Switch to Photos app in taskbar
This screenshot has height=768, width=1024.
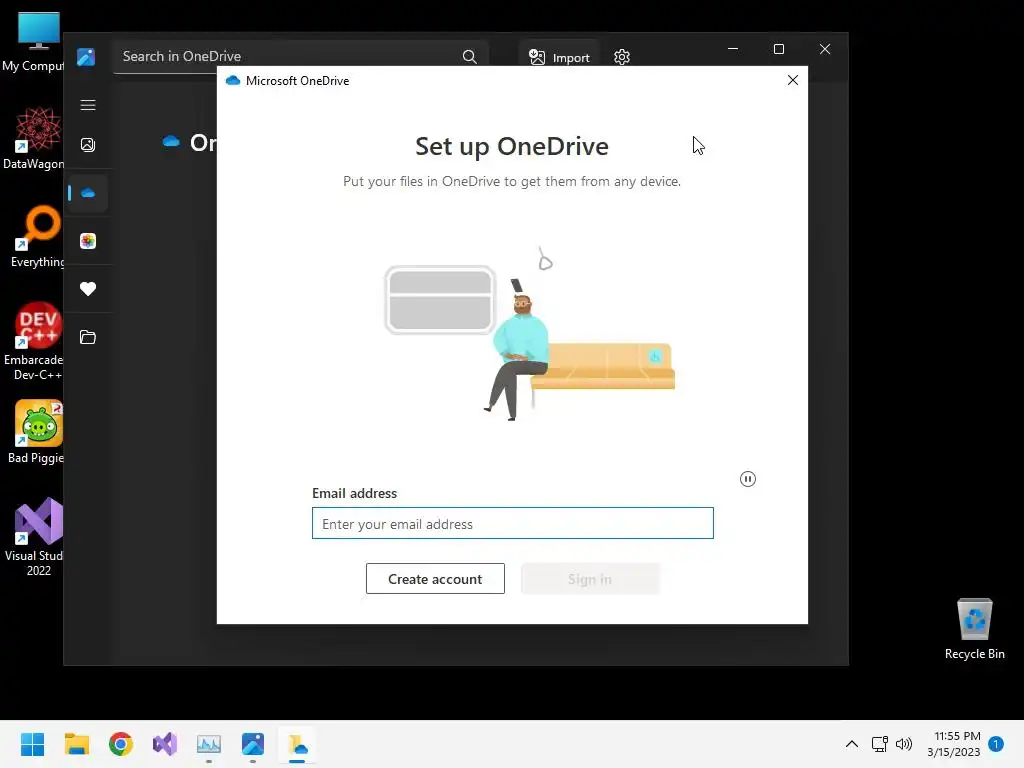(x=253, y=744)
